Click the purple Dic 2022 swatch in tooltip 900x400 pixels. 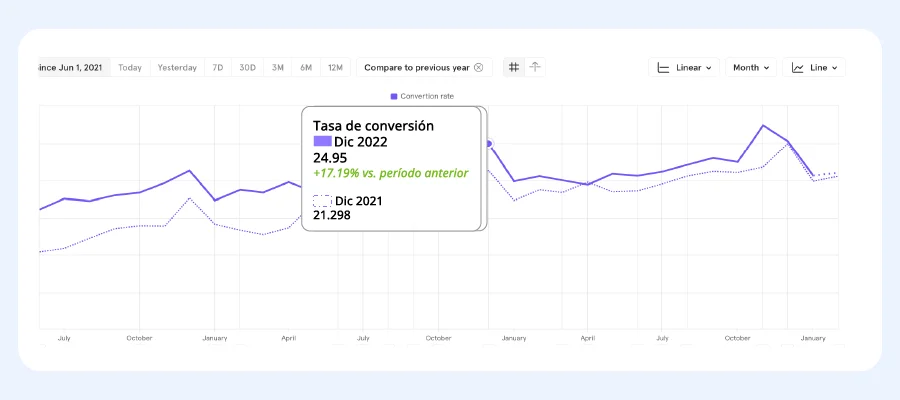pos(322,142)
